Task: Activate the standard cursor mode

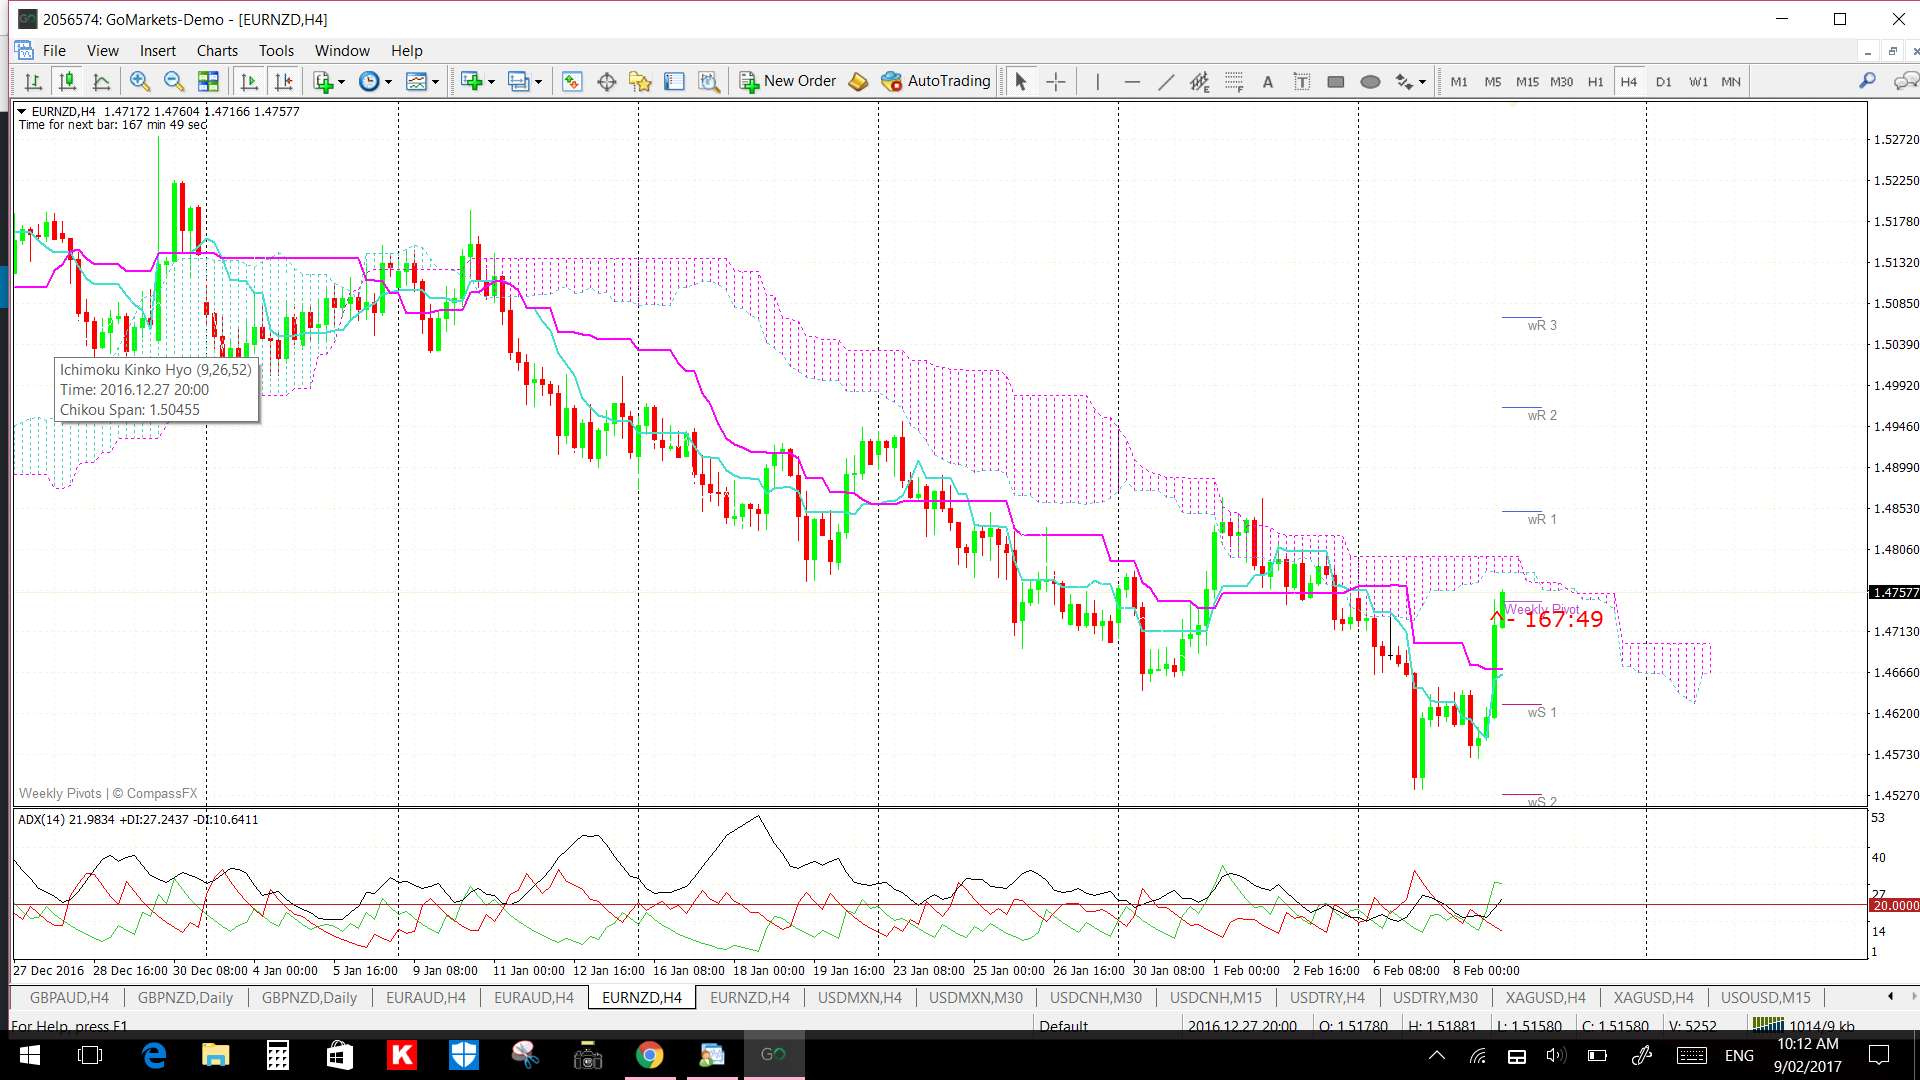Action: point(1020,82)
